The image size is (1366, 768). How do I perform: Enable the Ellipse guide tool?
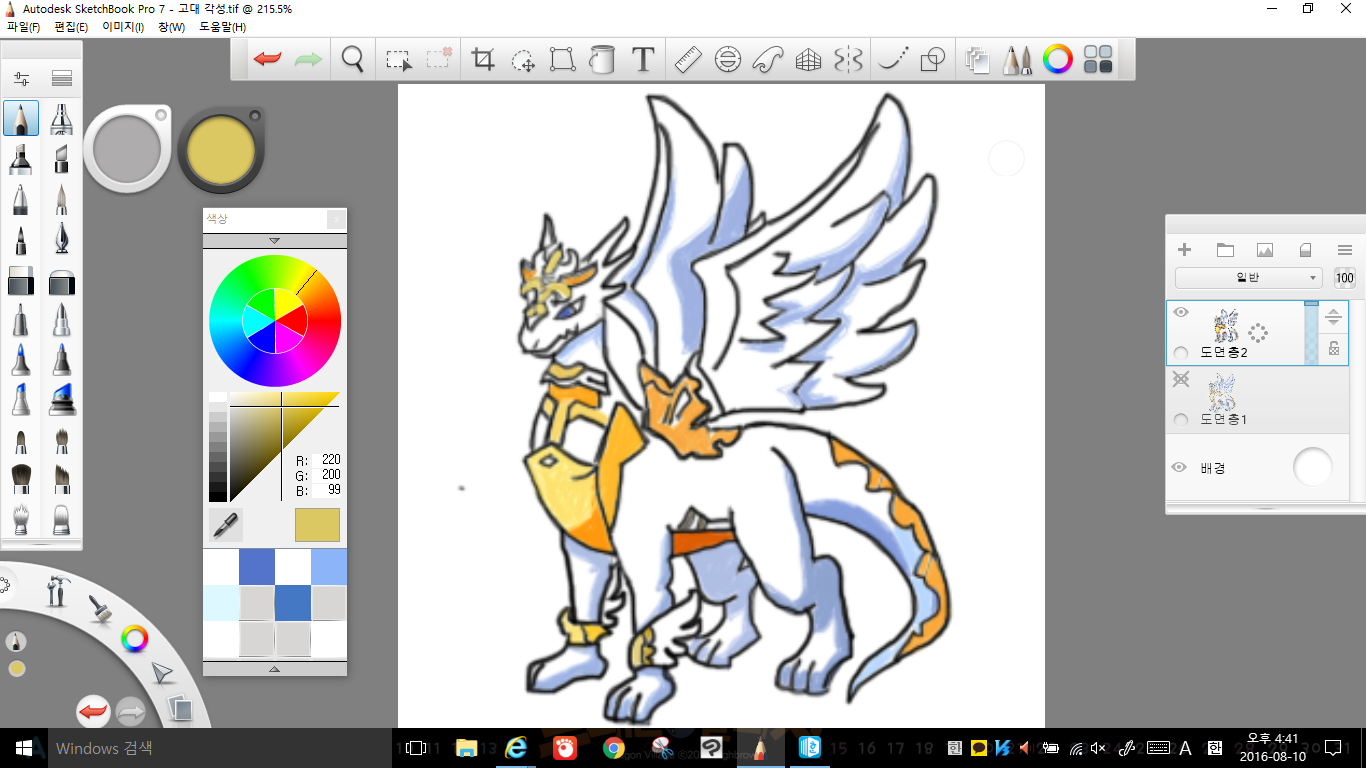pos(728,60)
